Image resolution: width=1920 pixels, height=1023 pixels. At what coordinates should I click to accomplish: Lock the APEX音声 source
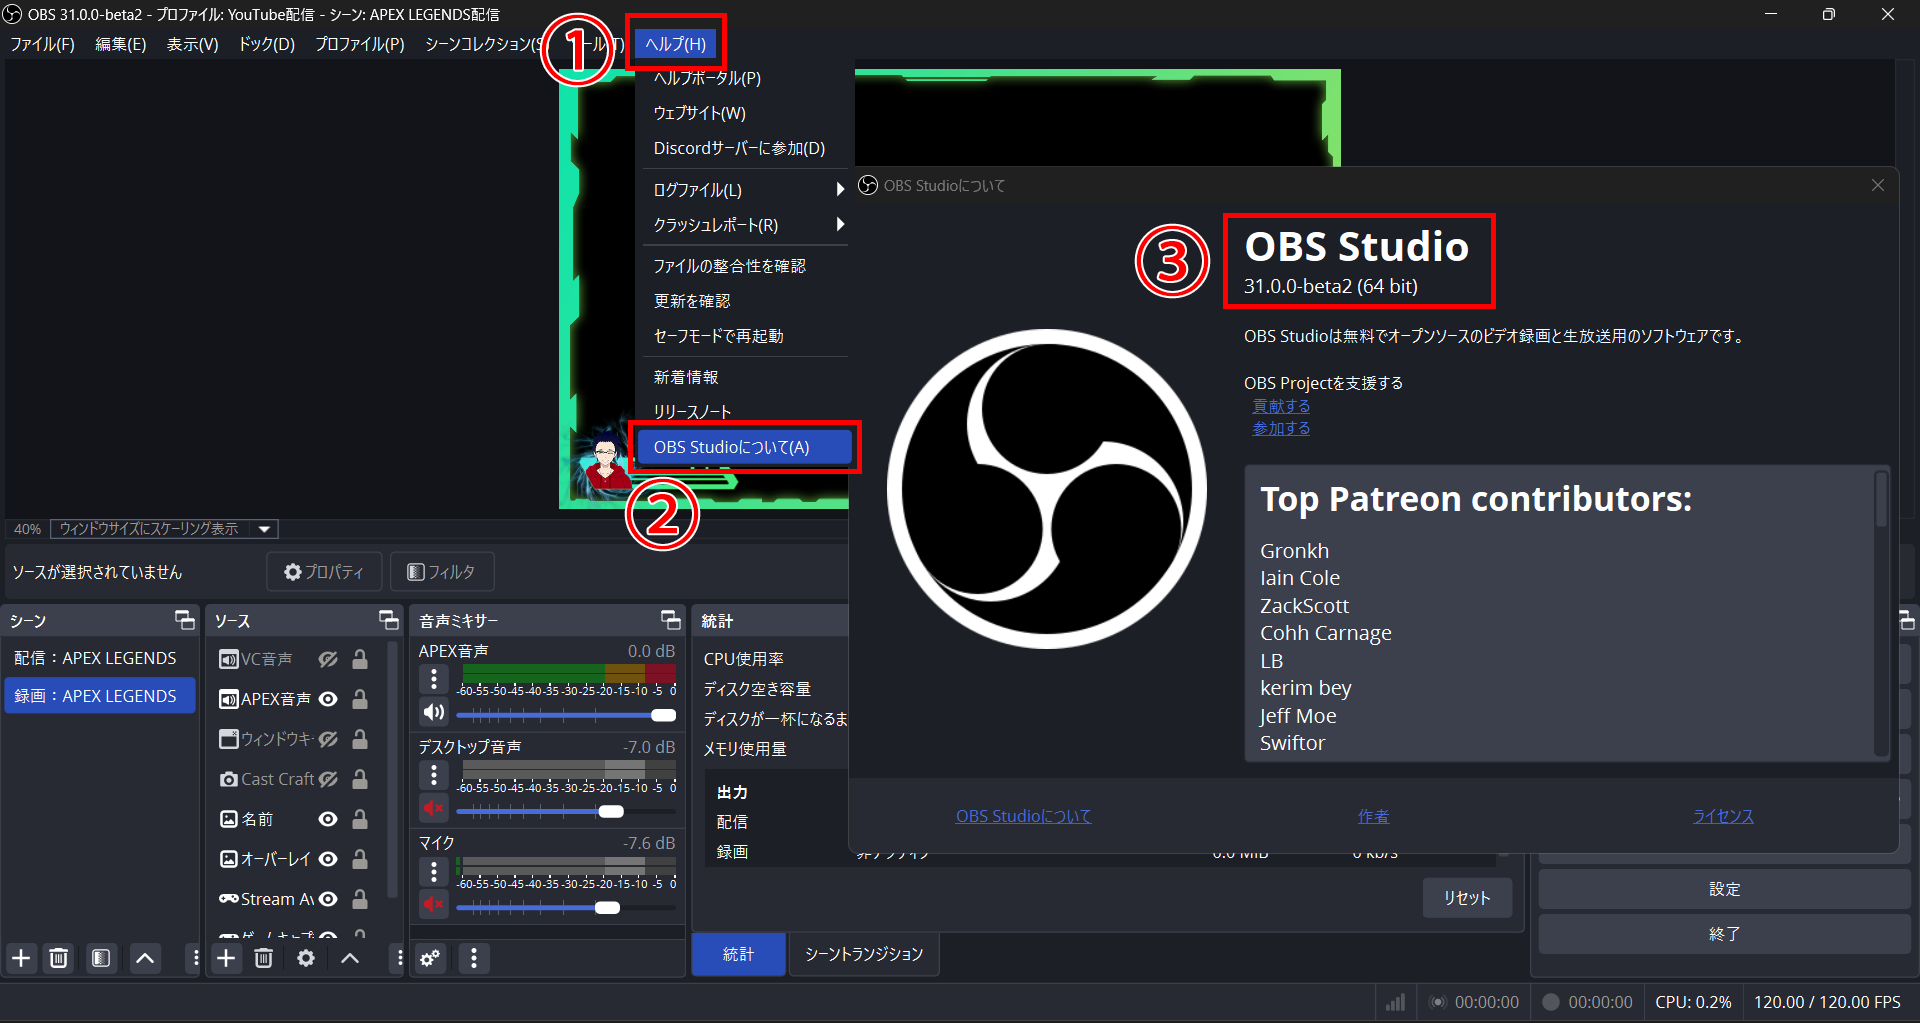pyautogui.click(x=360, y=699)
